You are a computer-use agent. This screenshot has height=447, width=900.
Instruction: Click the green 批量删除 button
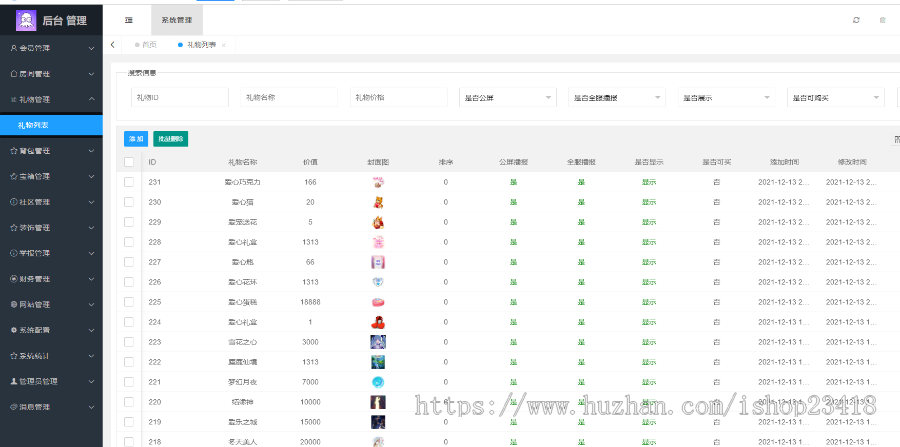pos(170,139)
